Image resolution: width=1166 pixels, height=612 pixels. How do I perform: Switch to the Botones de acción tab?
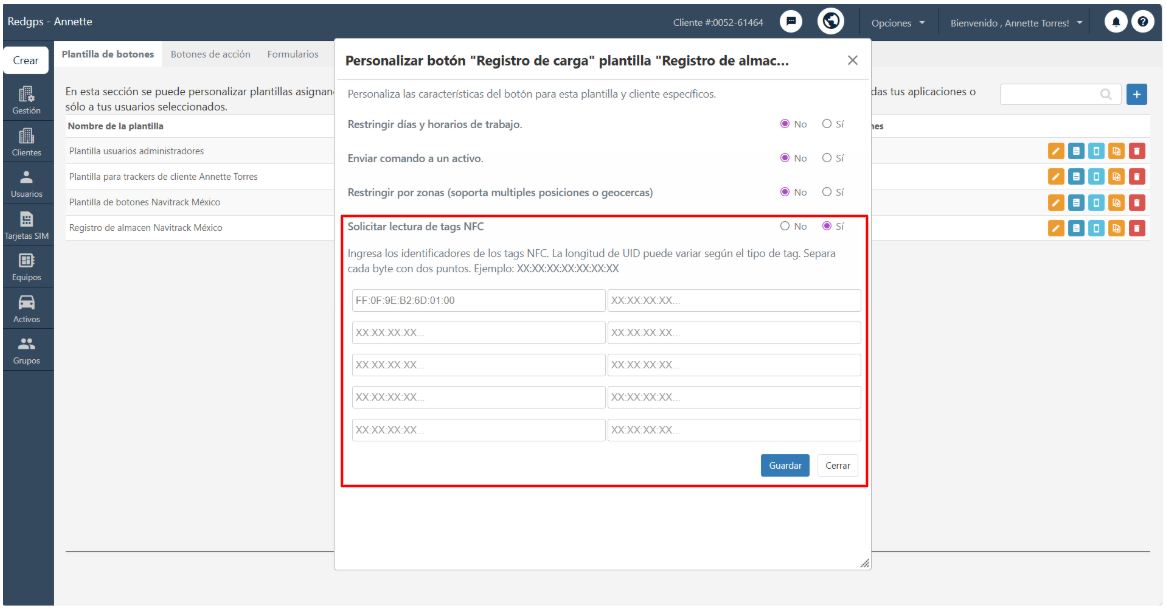point(210,54)
